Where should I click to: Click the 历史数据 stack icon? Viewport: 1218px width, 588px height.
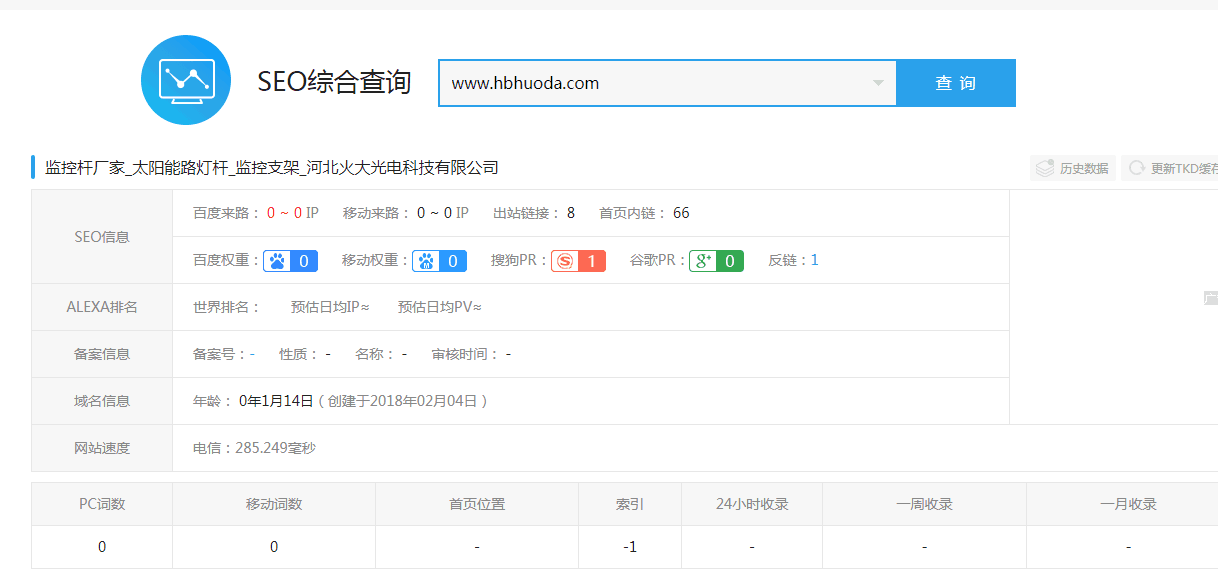pyautogui.click(x=1045, y=168)
